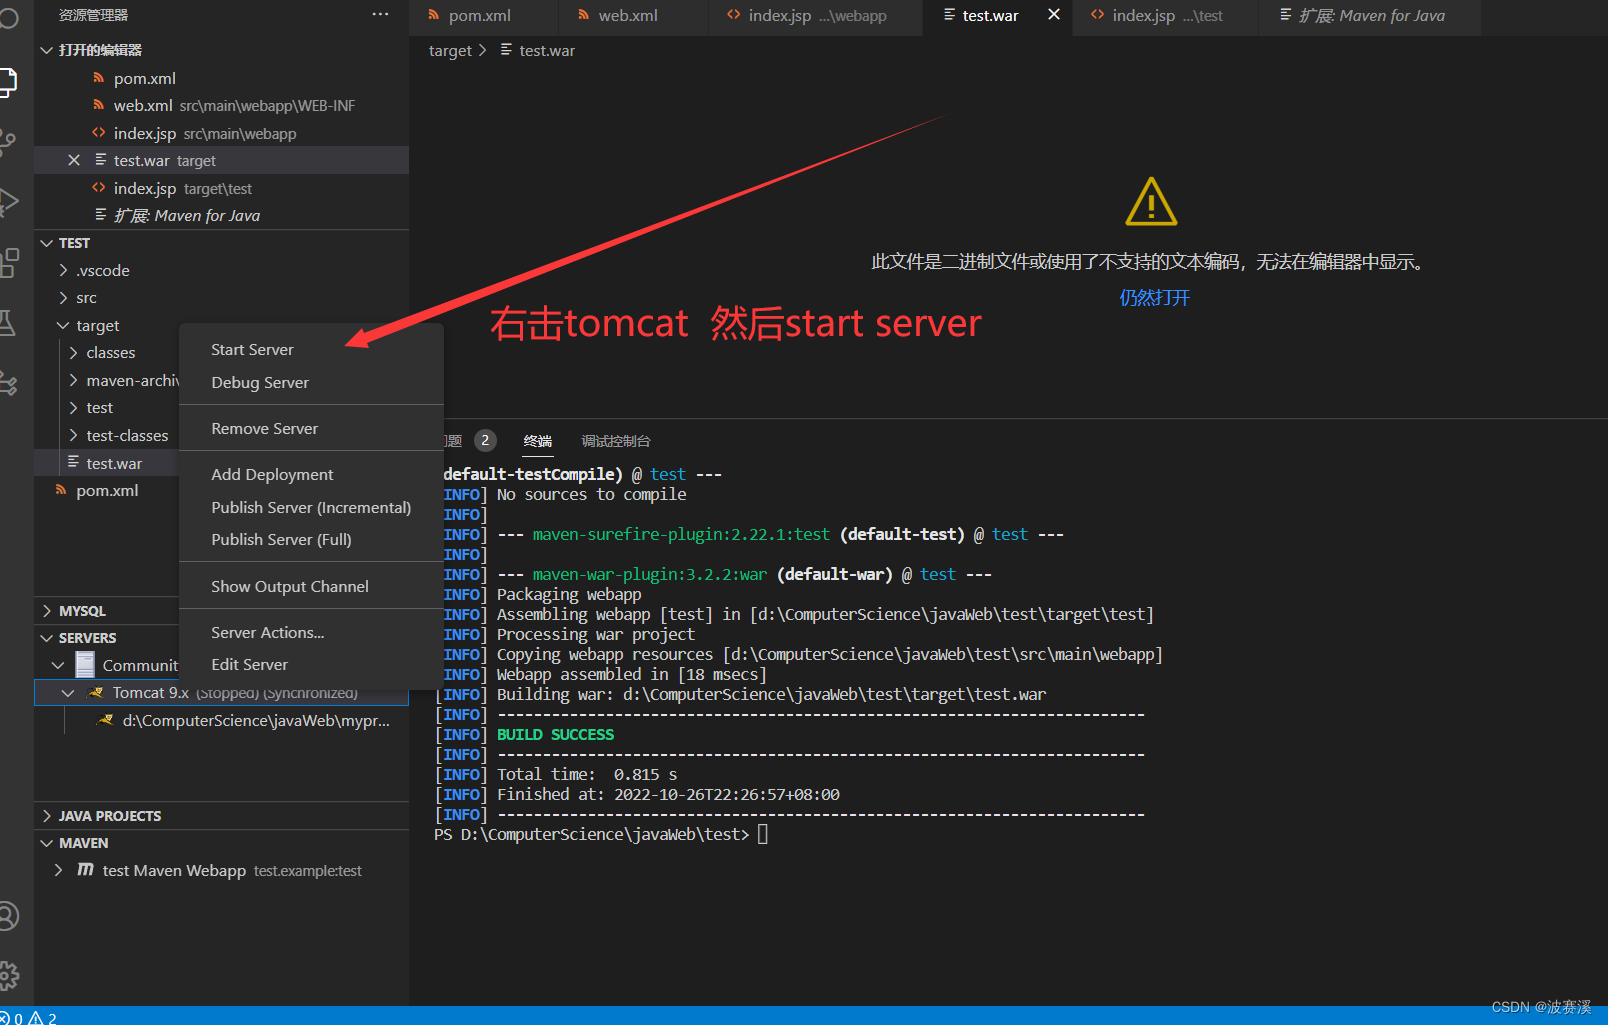Choose Debug Server from context menu
This screenshot has width=1608, height=1025.
311,383
